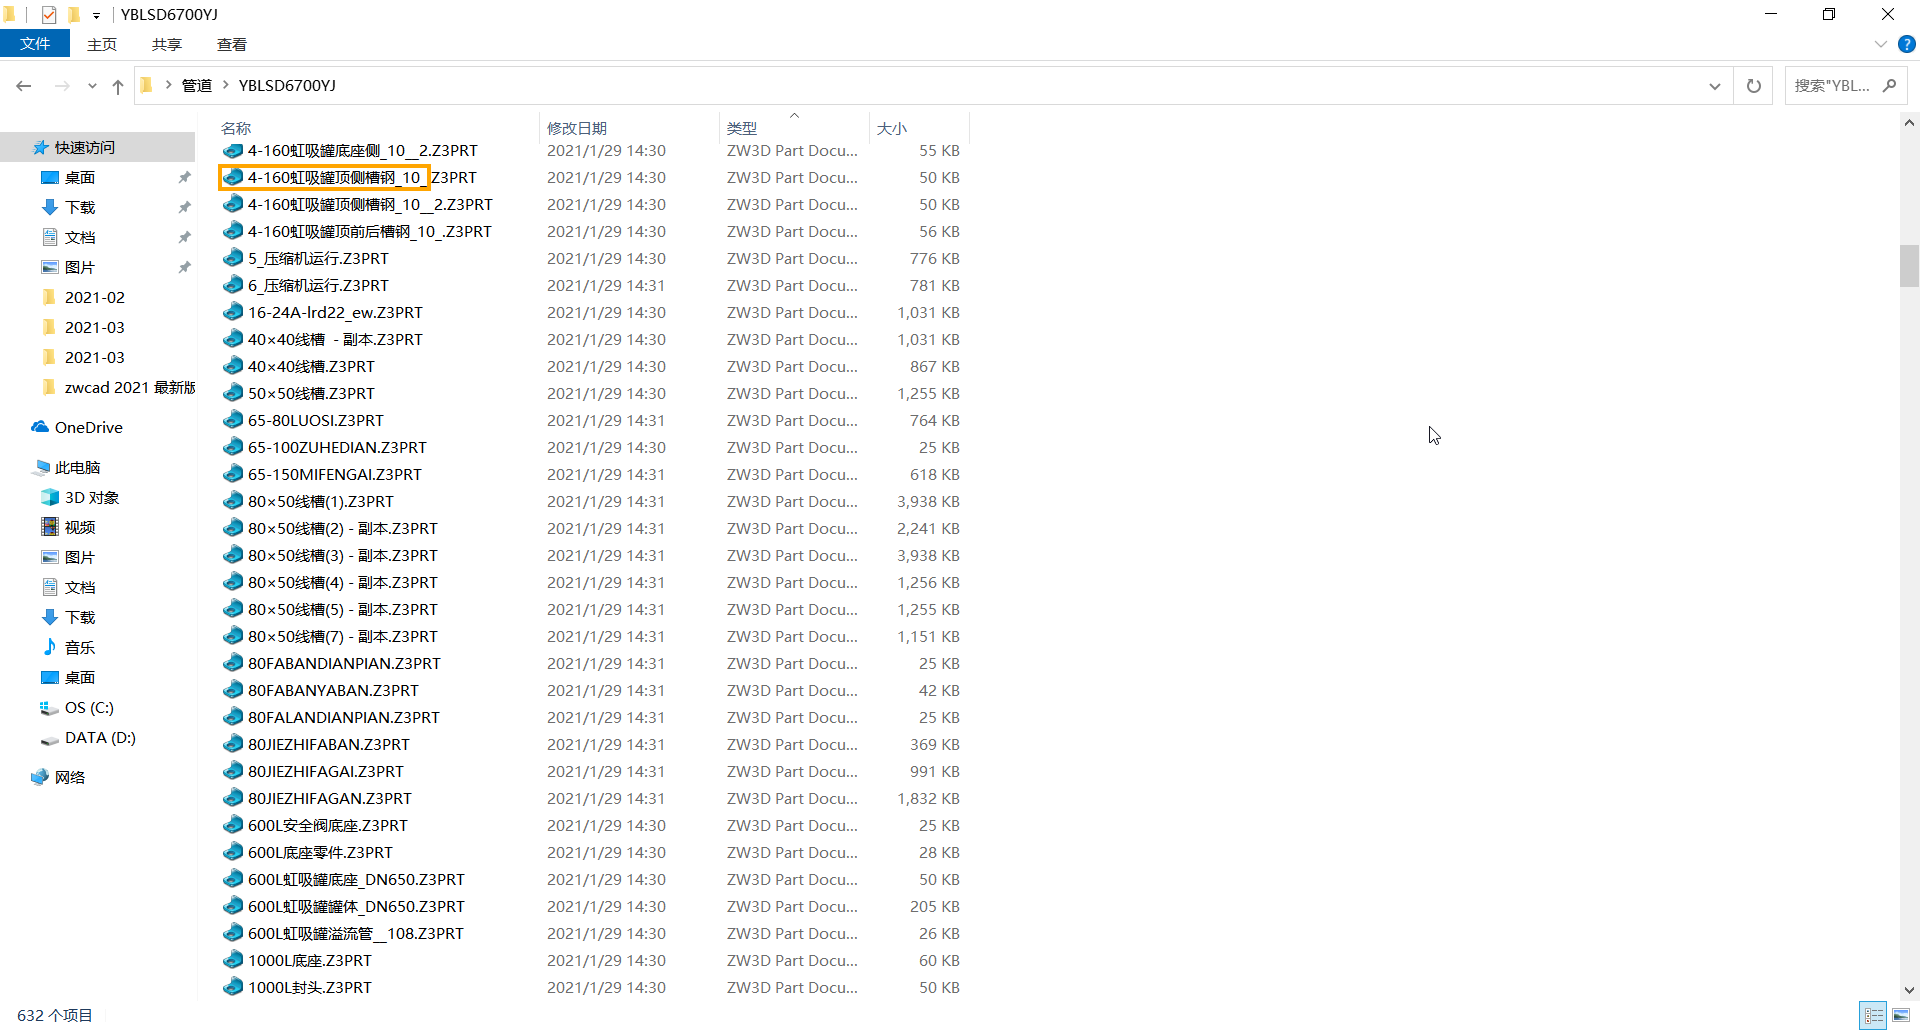Open 视频 under This PC
This screenshot has width=1920, height=1030.
(x=80, y=527)
